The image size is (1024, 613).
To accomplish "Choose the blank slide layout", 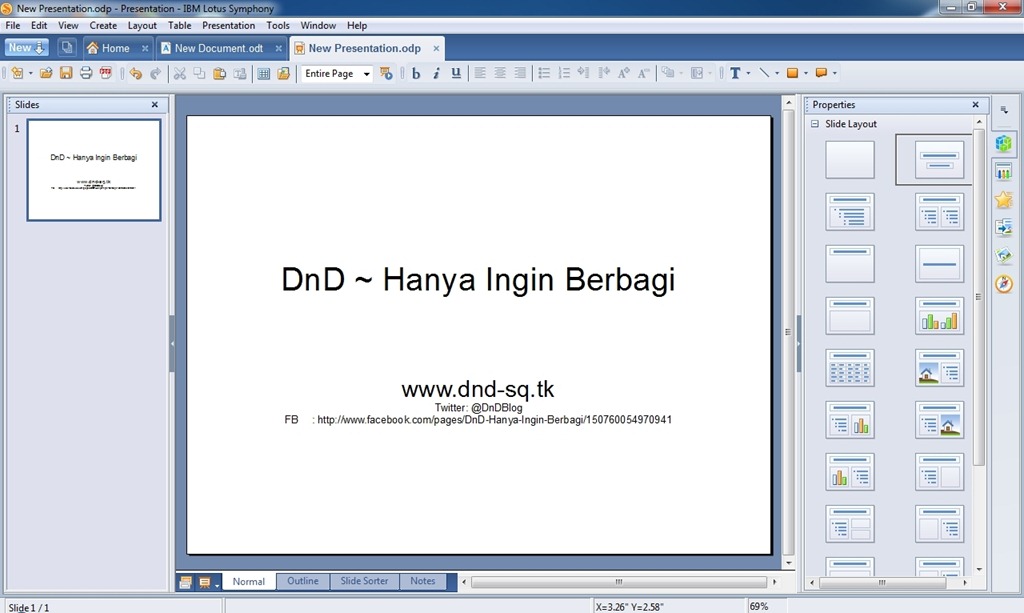I will [850, 159].
